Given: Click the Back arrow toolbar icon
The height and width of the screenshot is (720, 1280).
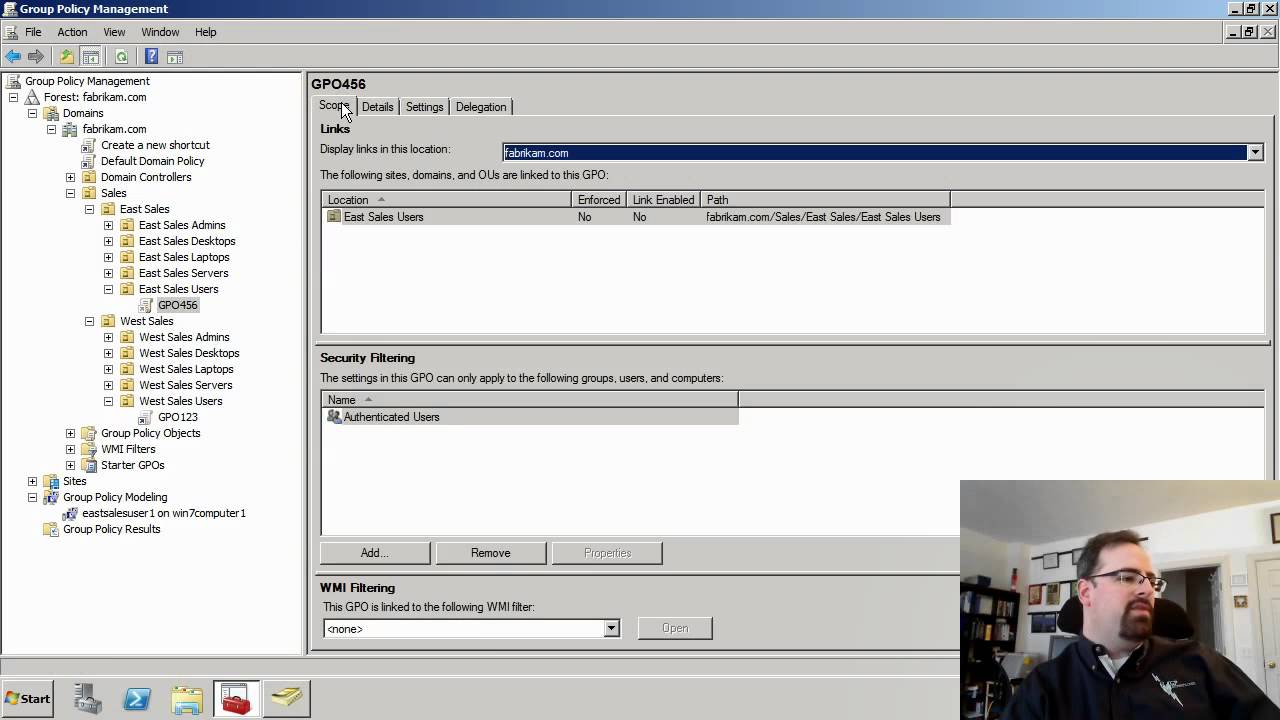Looking at the screenshot, I should pos(13,57).
